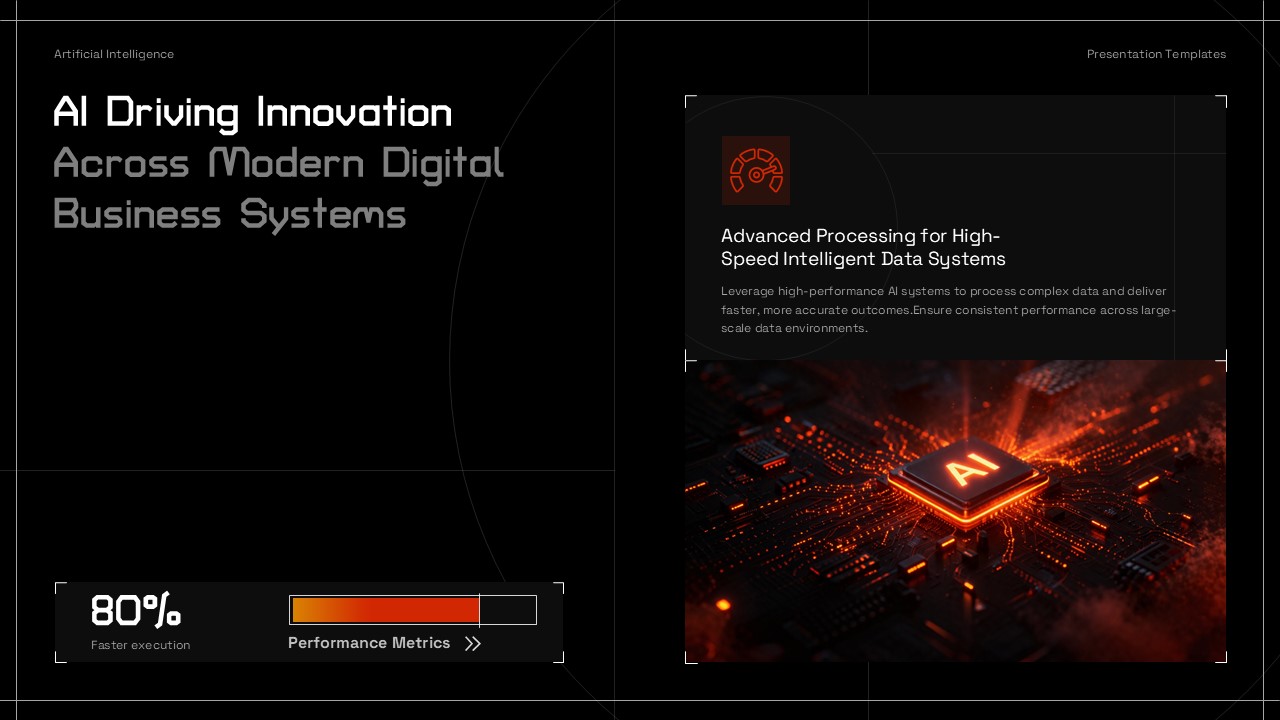Viewport: 1280px width, 720px height.
Task: Open the Performance Metrics link
Action: point(369,643)
